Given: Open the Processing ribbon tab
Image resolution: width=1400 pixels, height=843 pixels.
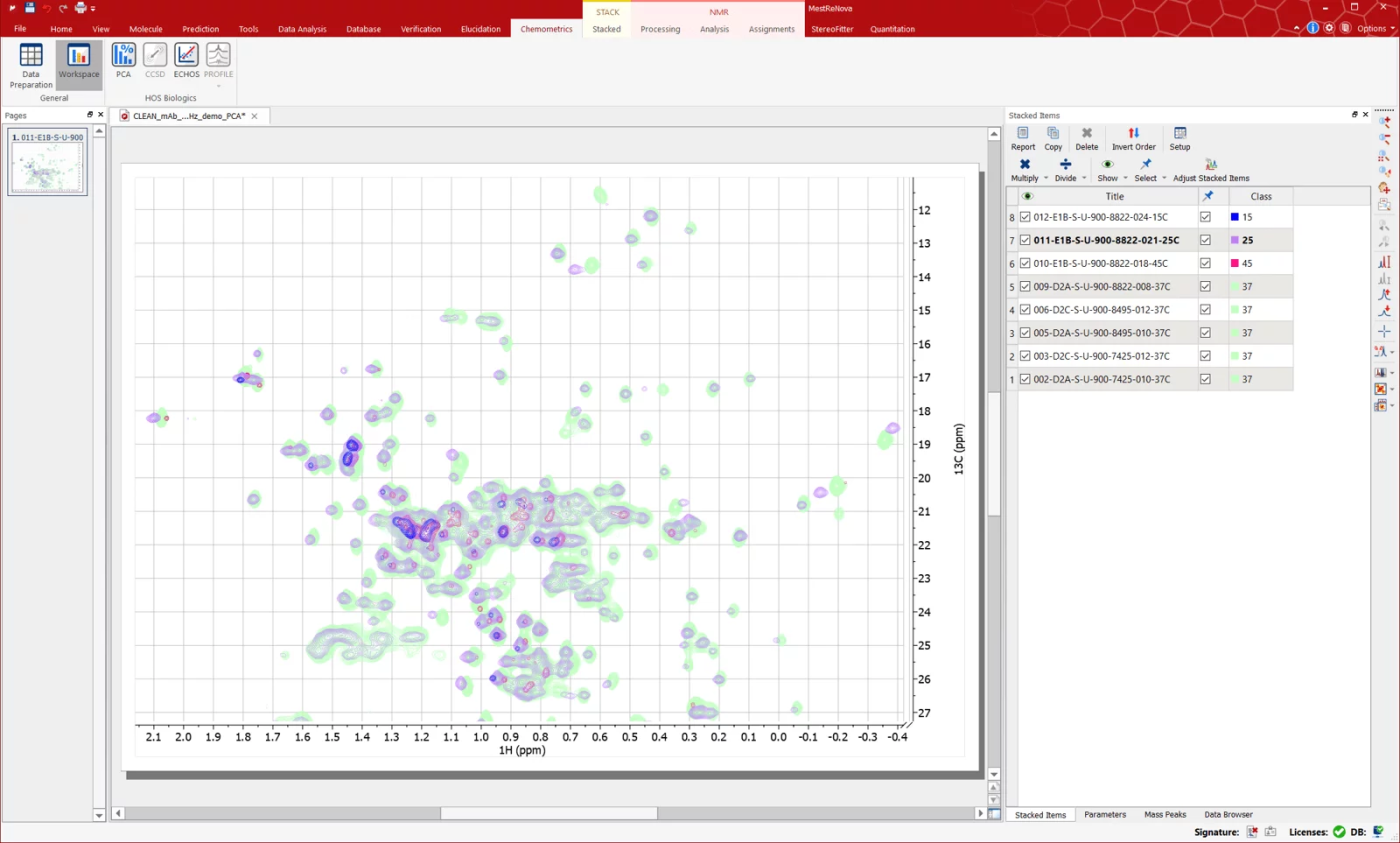Looking at the screenshot, I should (x=660, y=29).
